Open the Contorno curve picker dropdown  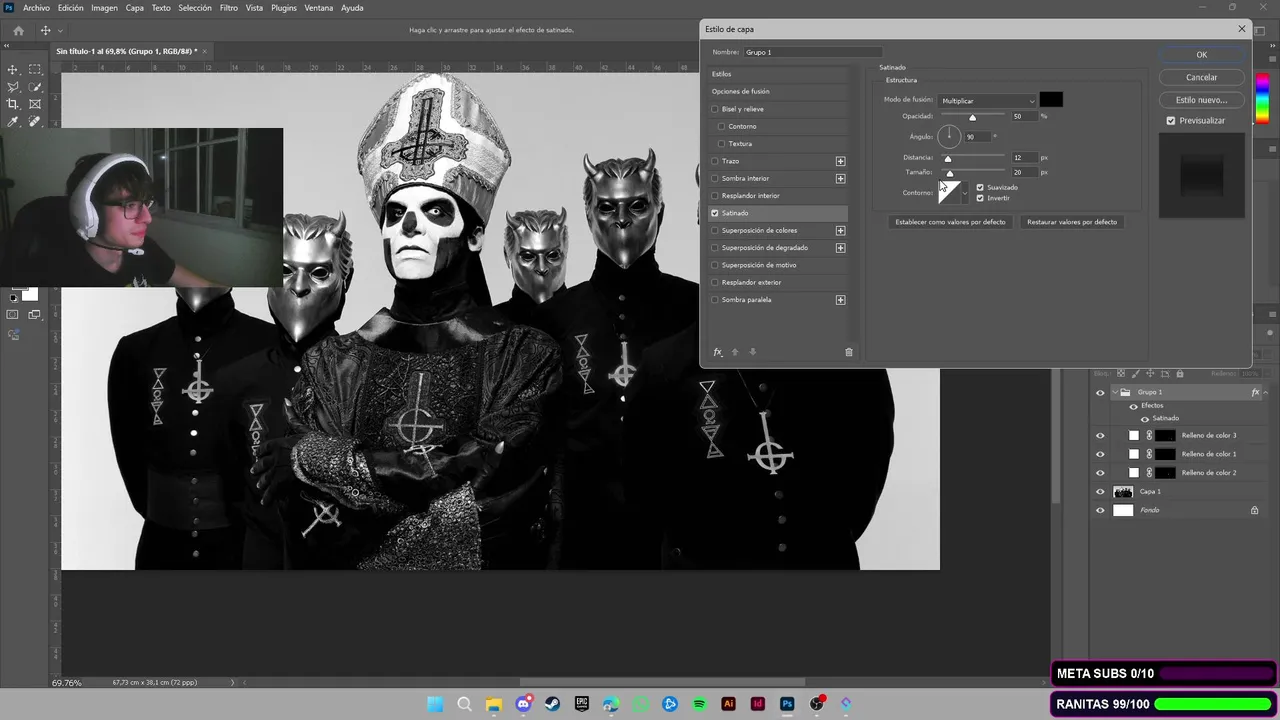click(x=965, y=192)
